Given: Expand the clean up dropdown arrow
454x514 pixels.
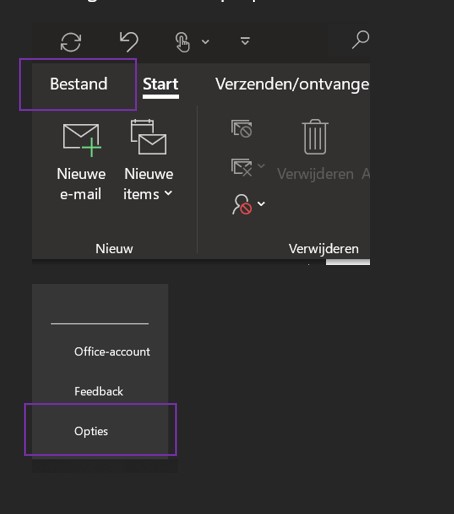Looking at the screenshot, I should point(261,166).
